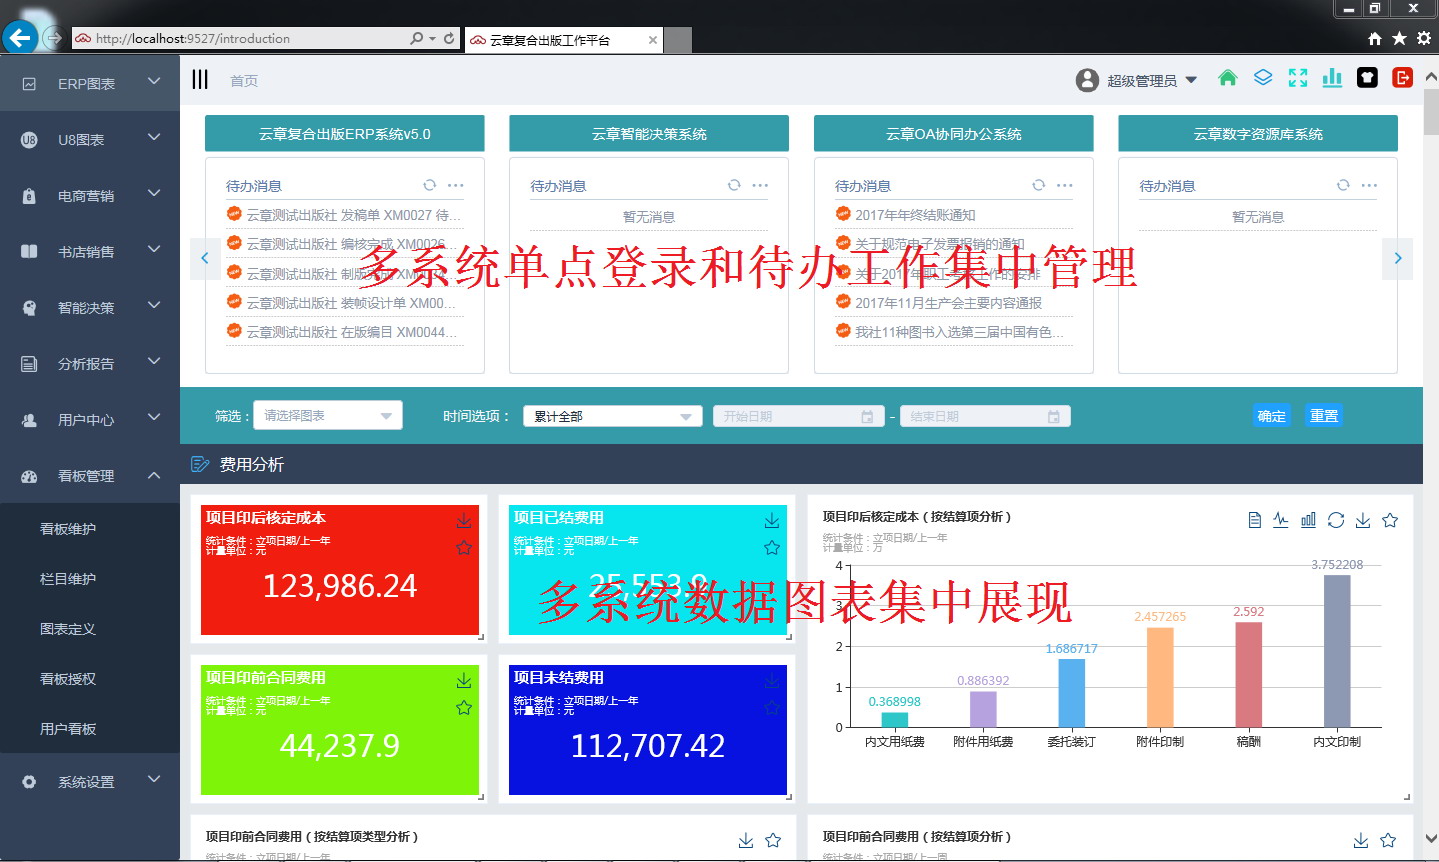The height and width of the screenshot is (862, 1439).
Task: Click the red logout icon
Action: tap(1402, 79)
